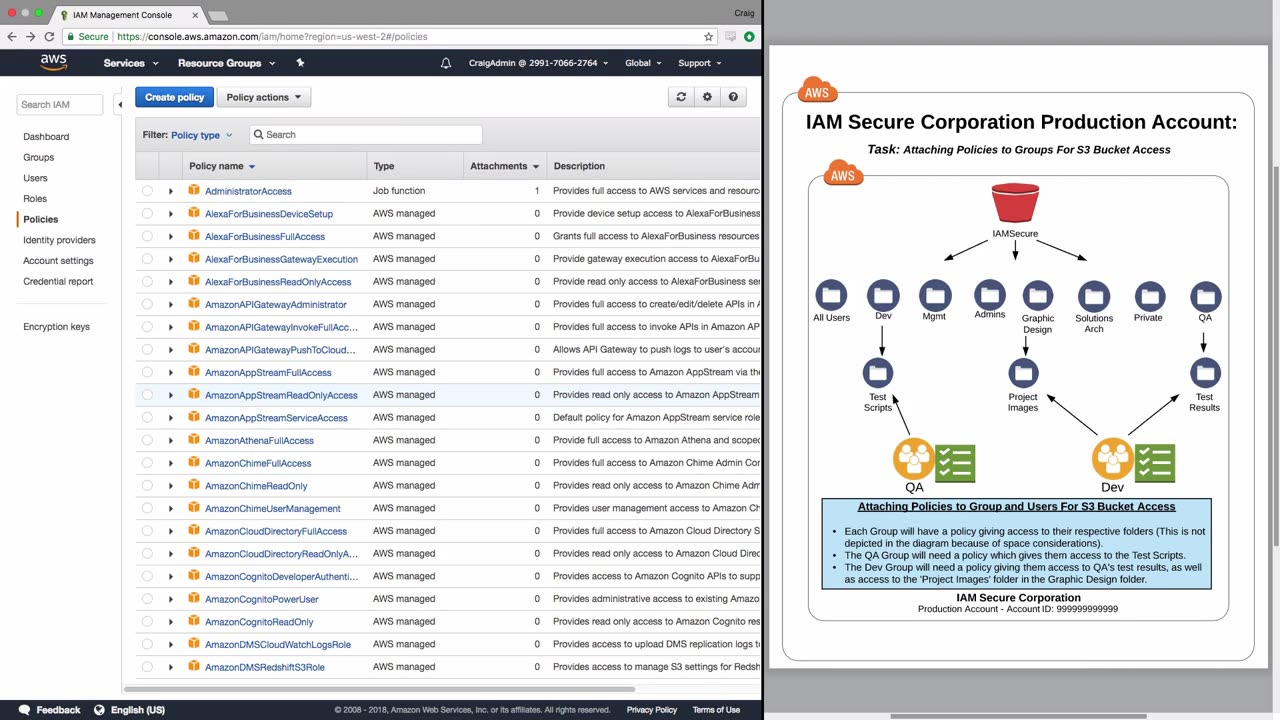The image size is (1280, 720).
Task: Expand the AlexaForBusinessReadOnlyAccess row details
Action: (x=170, y=282)
